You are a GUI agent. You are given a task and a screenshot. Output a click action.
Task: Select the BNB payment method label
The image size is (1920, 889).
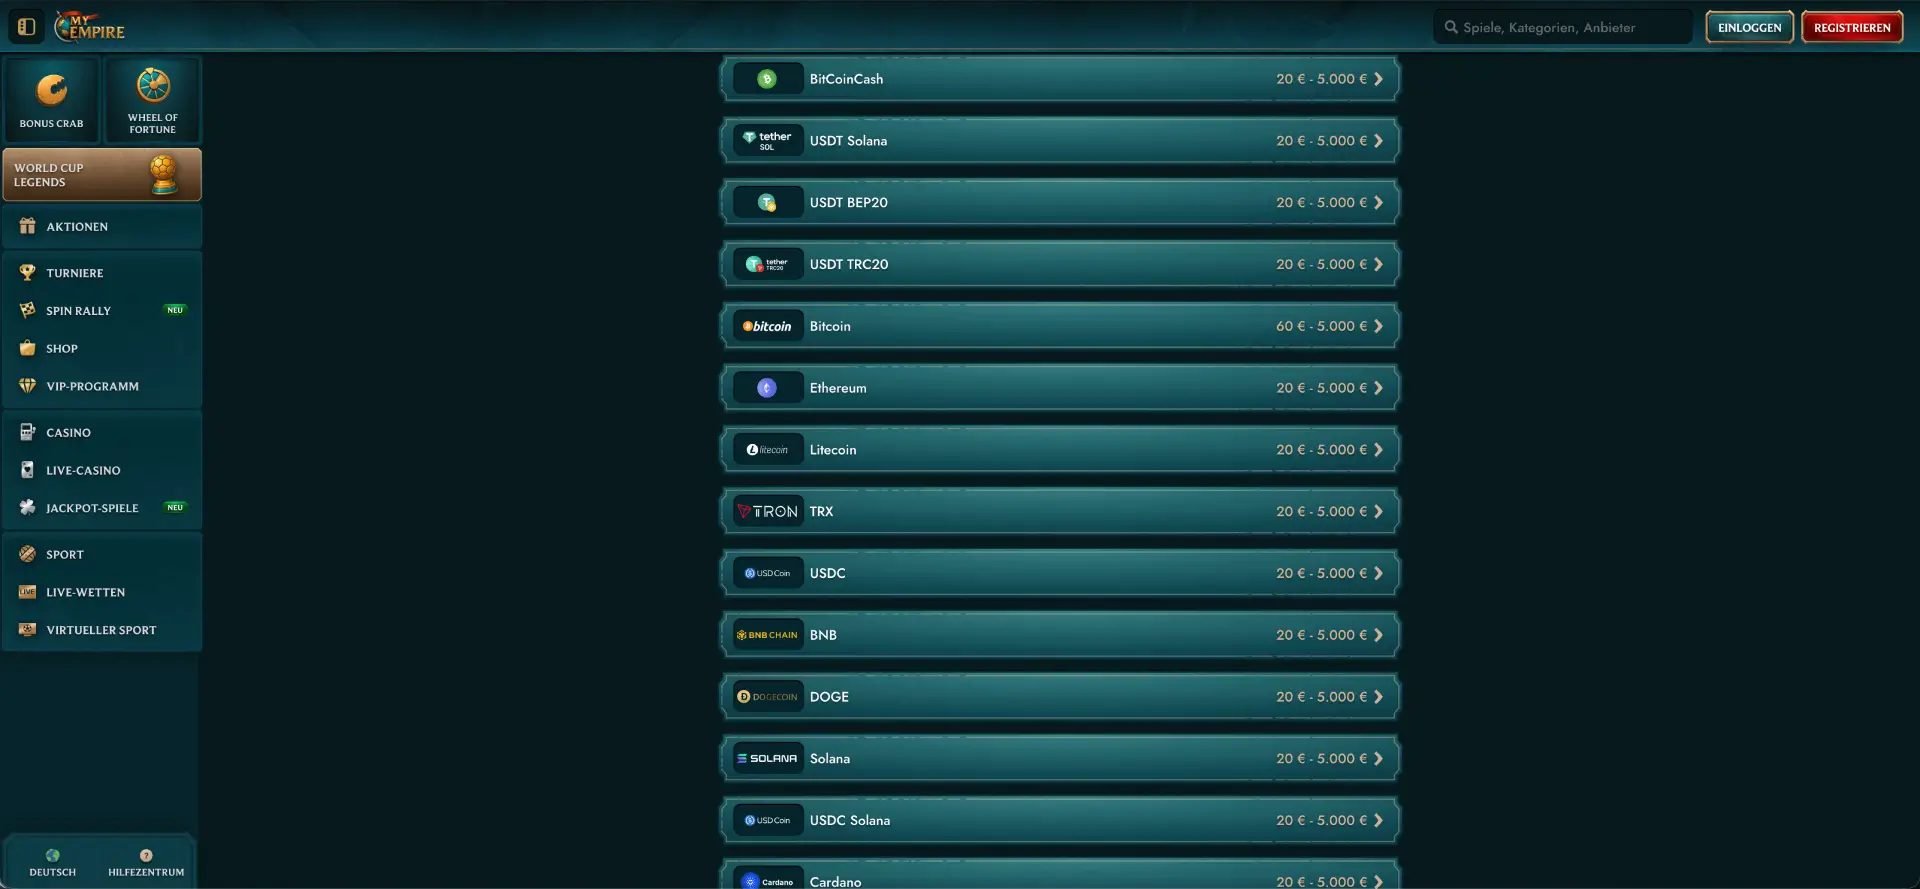[x=823, y=635]
